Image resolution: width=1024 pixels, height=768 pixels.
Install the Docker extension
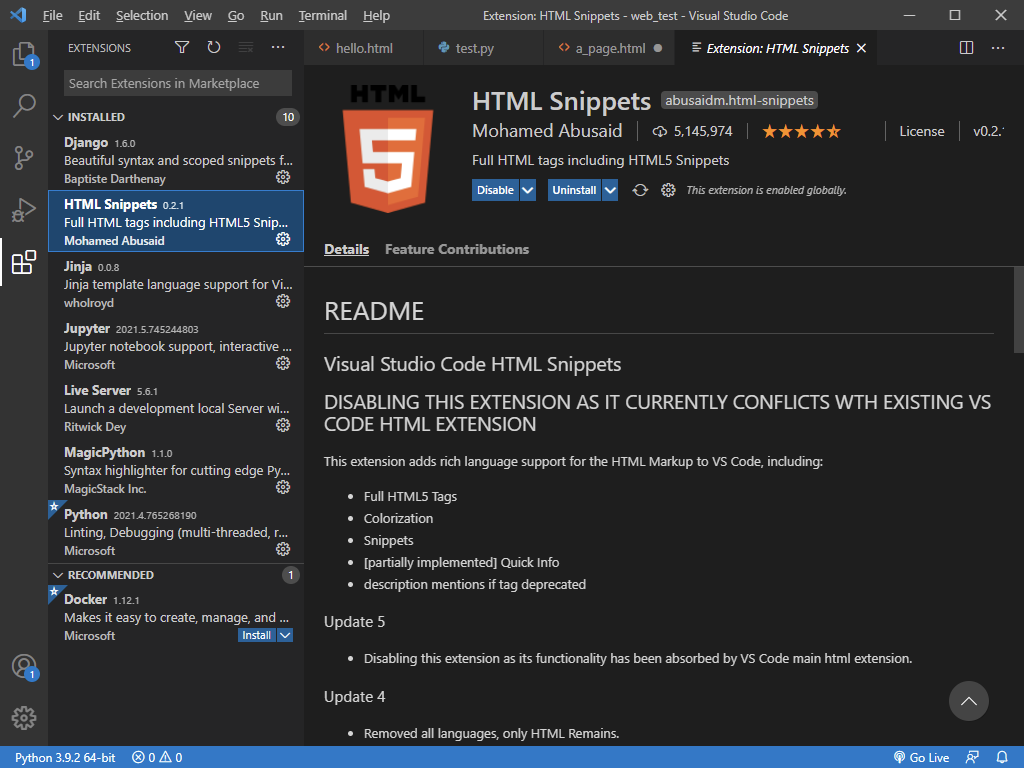pyautogui.click(x=257, y=635)
